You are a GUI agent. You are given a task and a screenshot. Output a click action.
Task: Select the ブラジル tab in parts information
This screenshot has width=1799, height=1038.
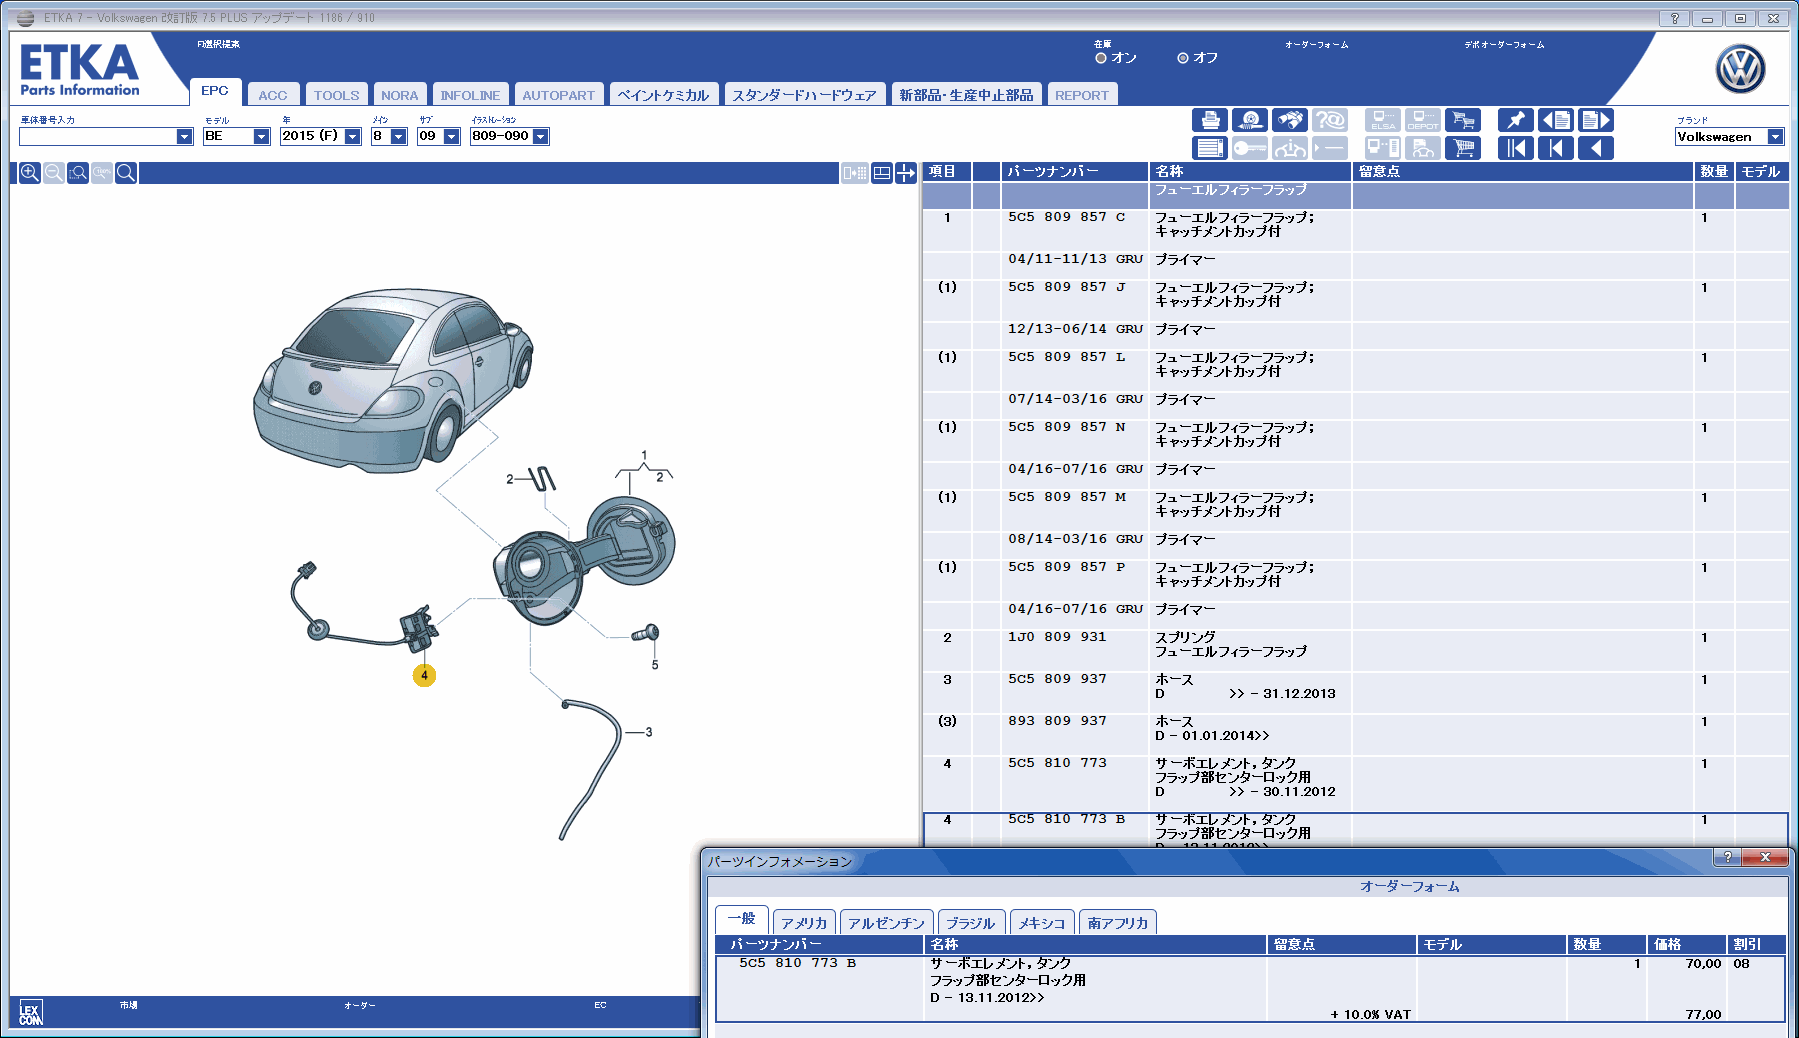(x=971, y=922)
